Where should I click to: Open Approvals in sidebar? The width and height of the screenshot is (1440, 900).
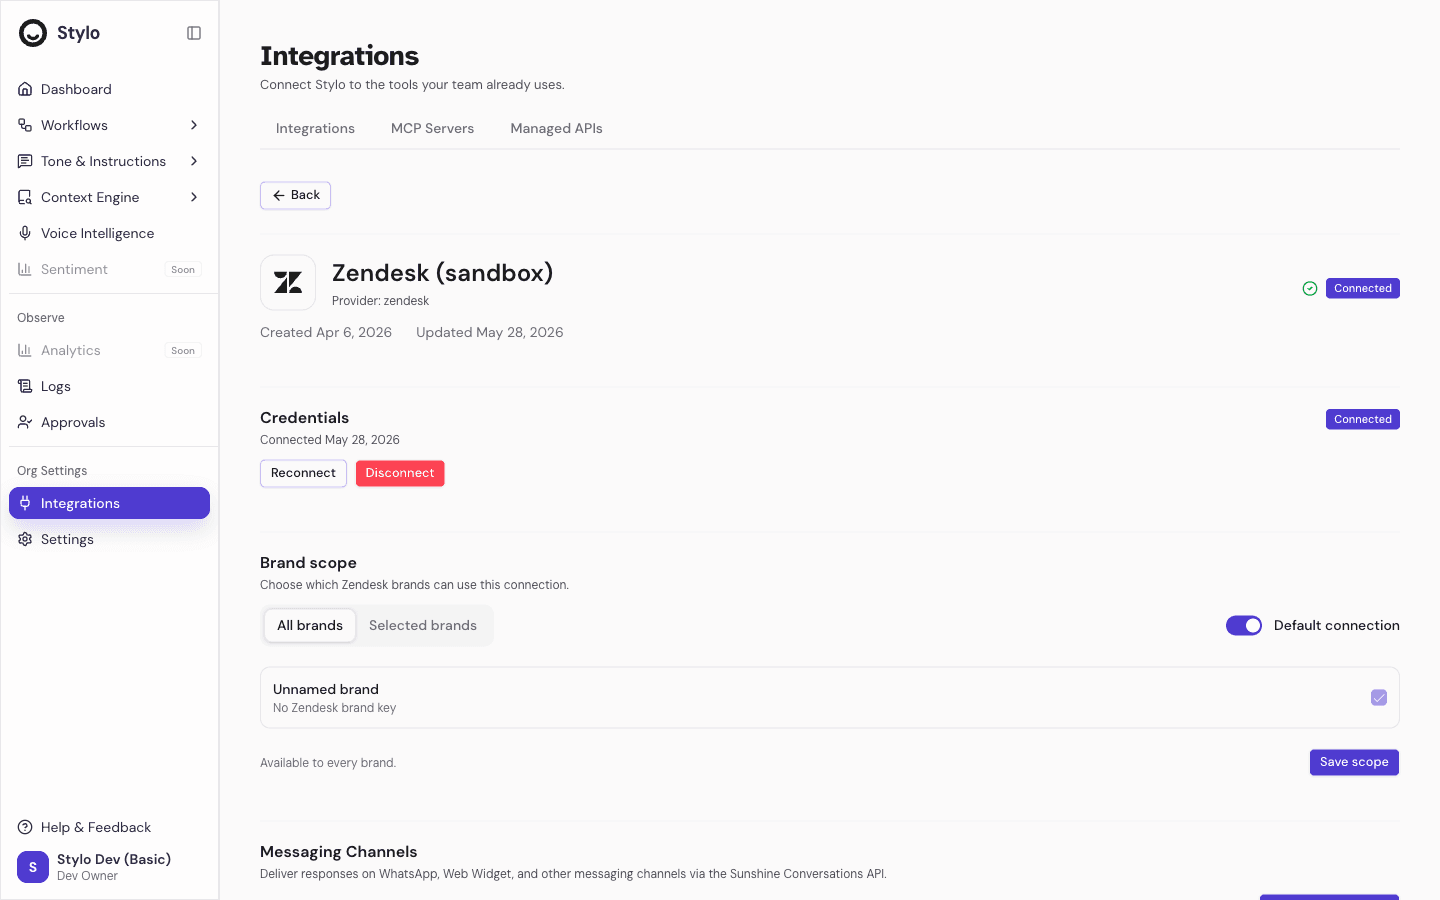pyautogui.click(x=109, y=422)
